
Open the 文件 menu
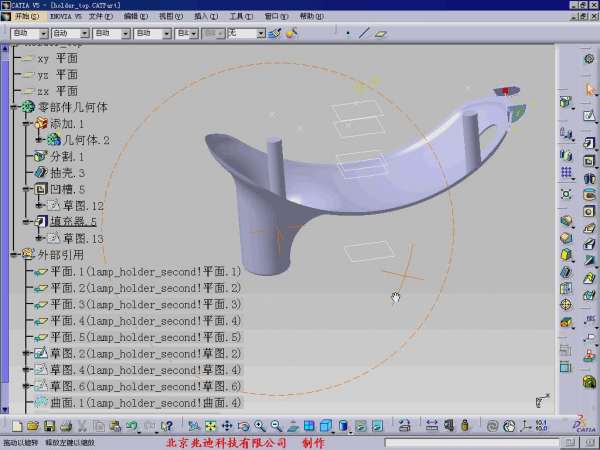click(x=101, y=16)
